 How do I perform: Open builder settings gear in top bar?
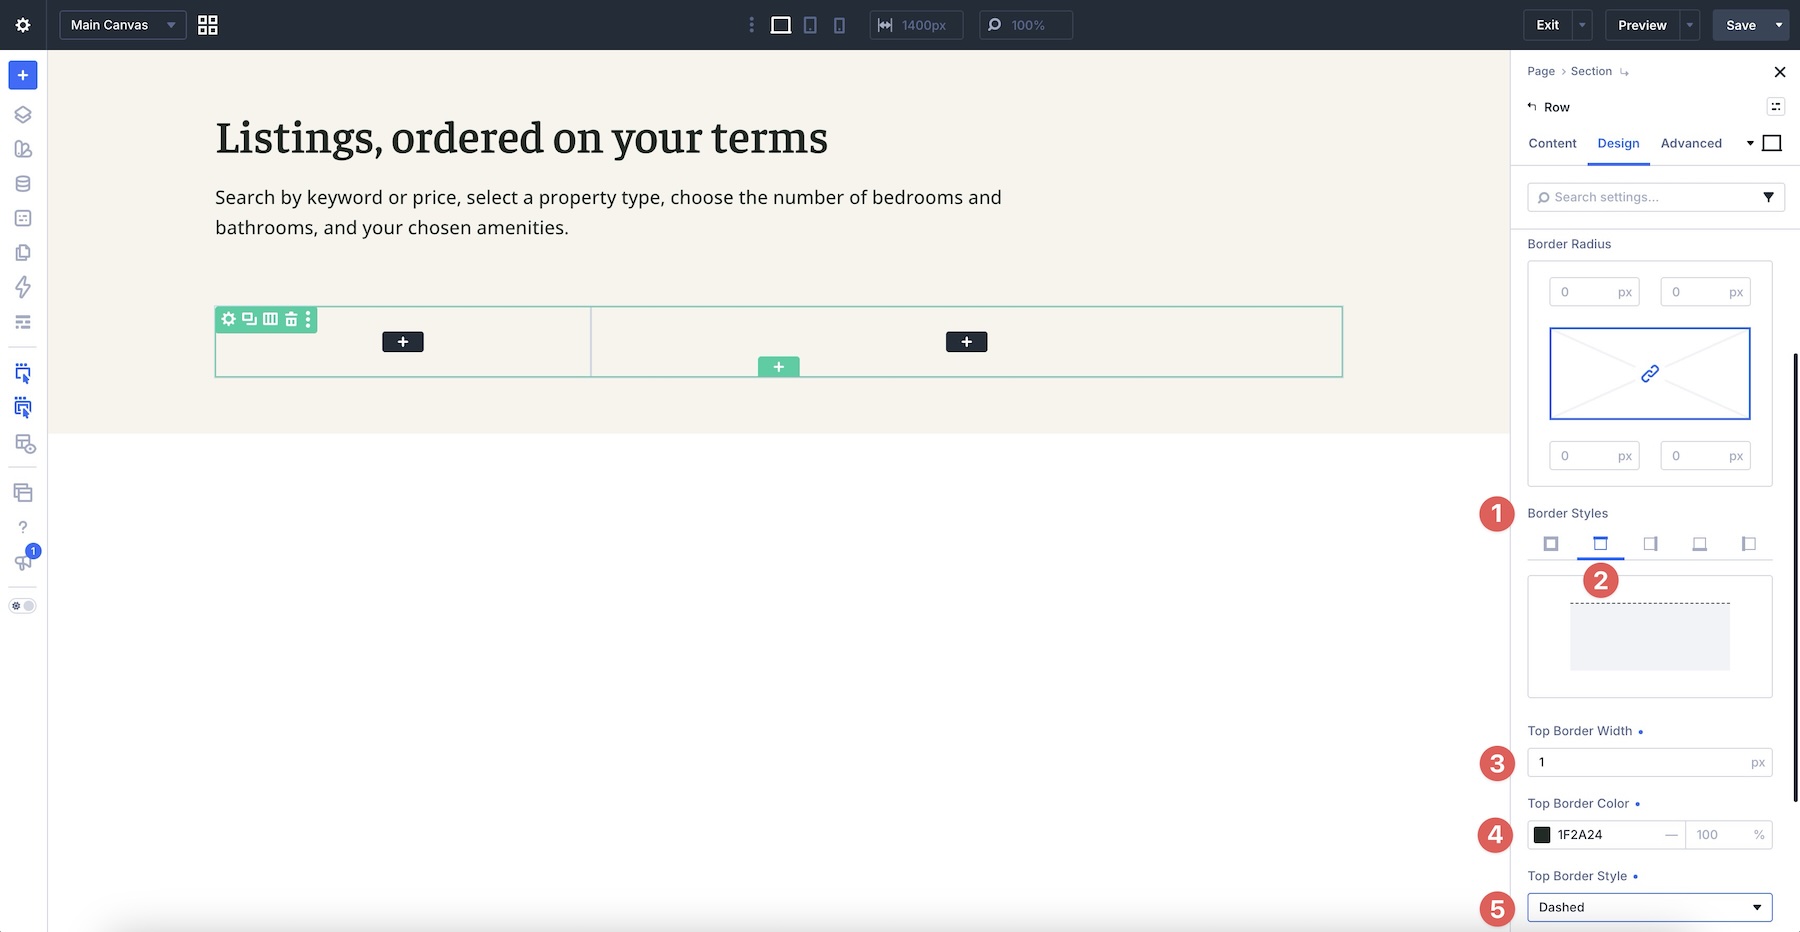click(x=23, y=25)
